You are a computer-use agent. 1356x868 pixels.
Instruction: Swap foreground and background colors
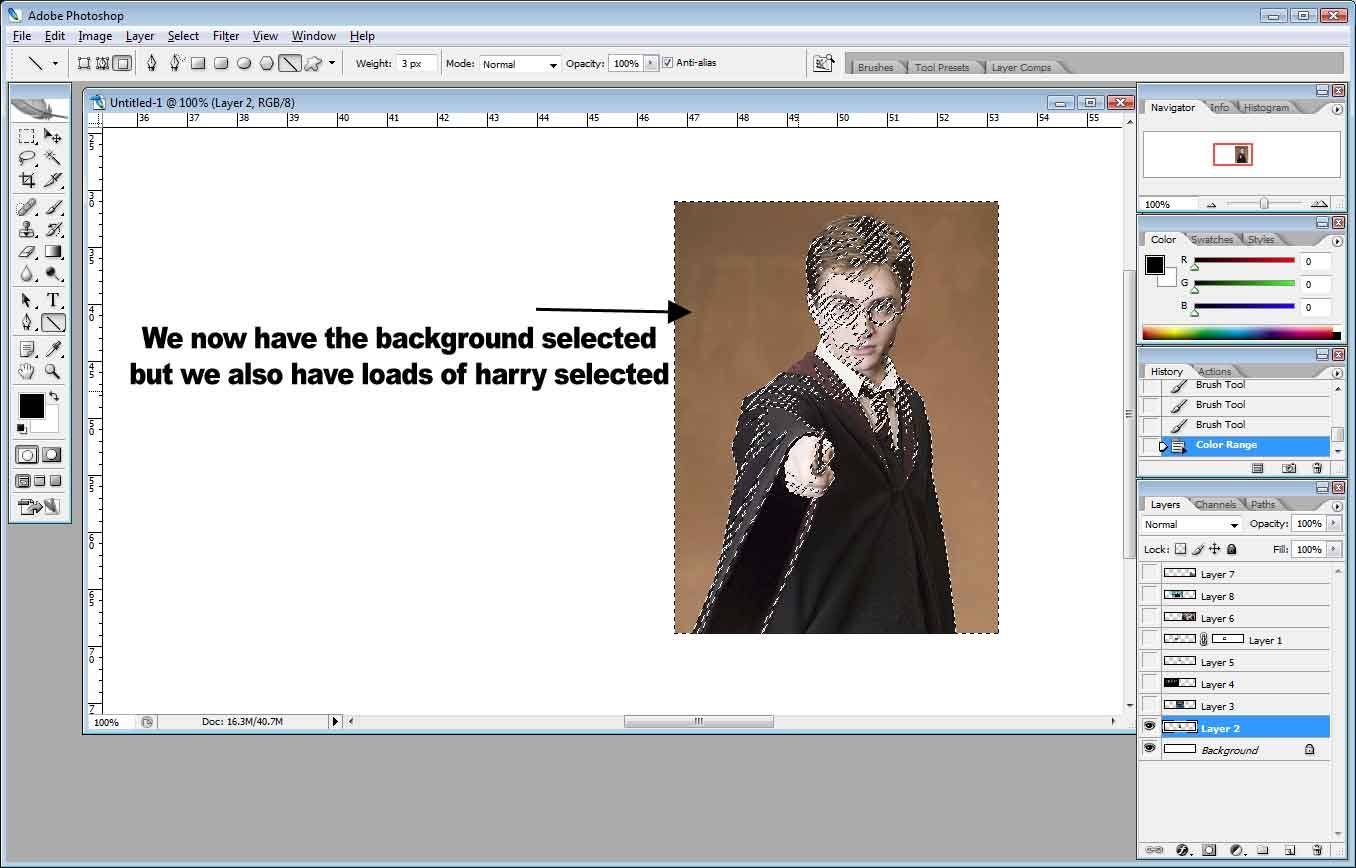click(54, 397)
